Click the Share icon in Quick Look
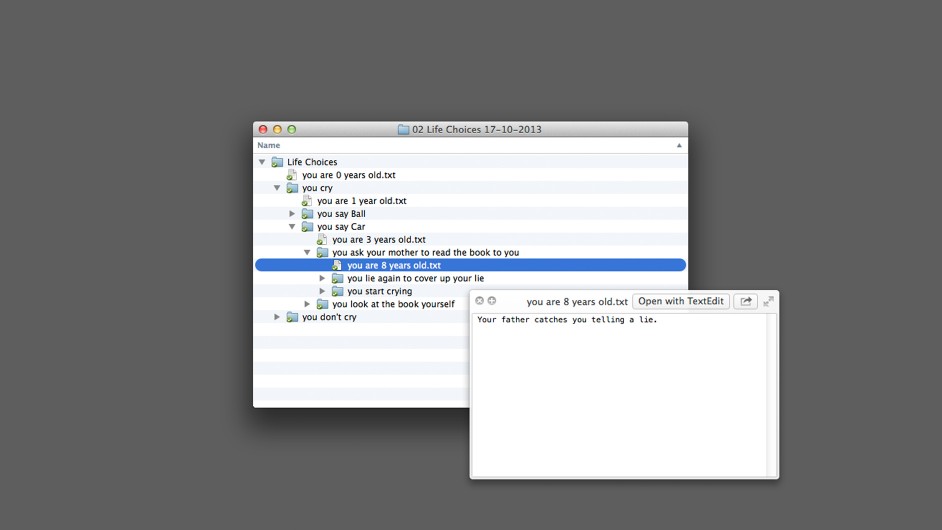 [745, 301]
